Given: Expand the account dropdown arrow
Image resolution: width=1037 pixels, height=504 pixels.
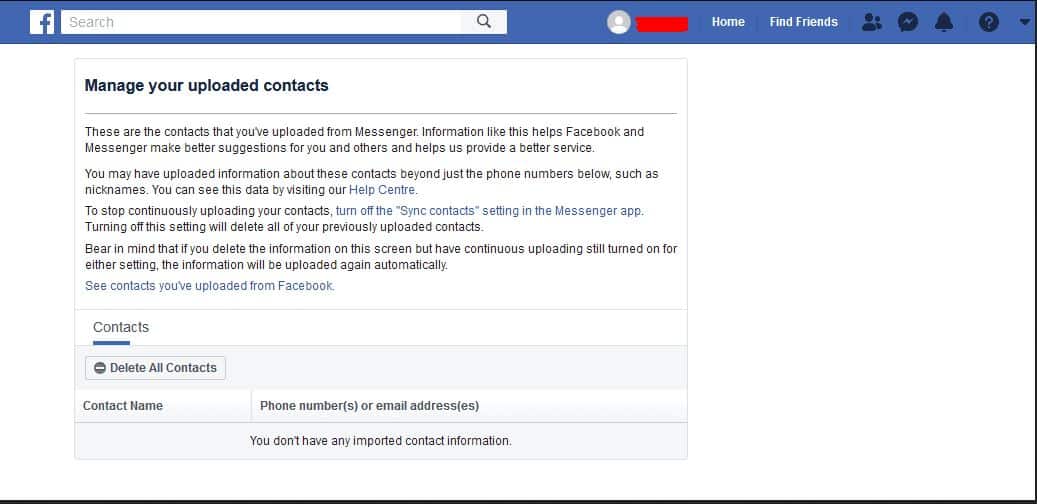Looking at the screenshot, I should (x=1024, y=22).
